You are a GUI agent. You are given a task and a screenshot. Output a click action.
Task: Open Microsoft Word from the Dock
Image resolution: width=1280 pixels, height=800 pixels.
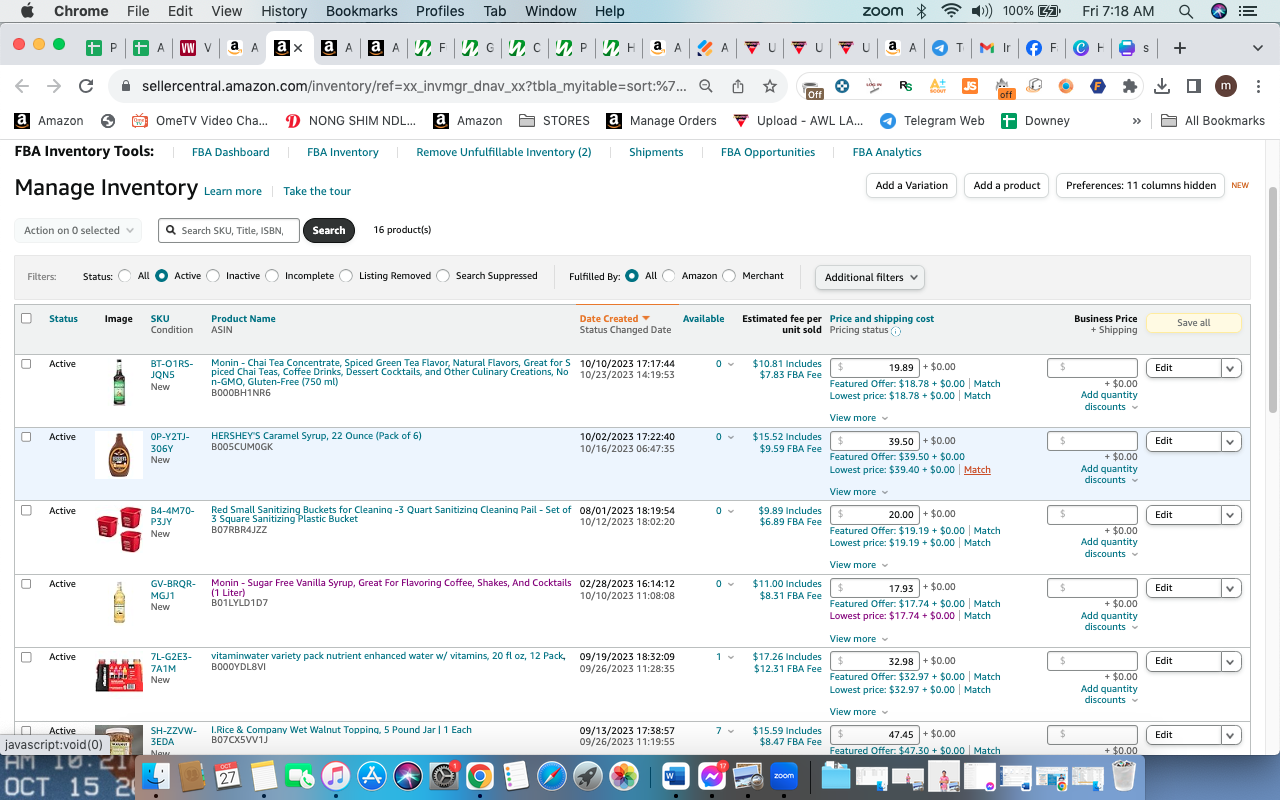(676, 776)
